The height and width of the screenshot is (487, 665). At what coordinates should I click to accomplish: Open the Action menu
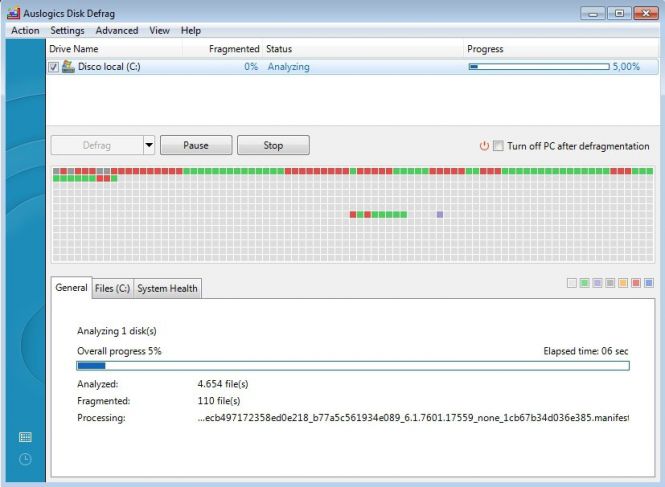25,31
